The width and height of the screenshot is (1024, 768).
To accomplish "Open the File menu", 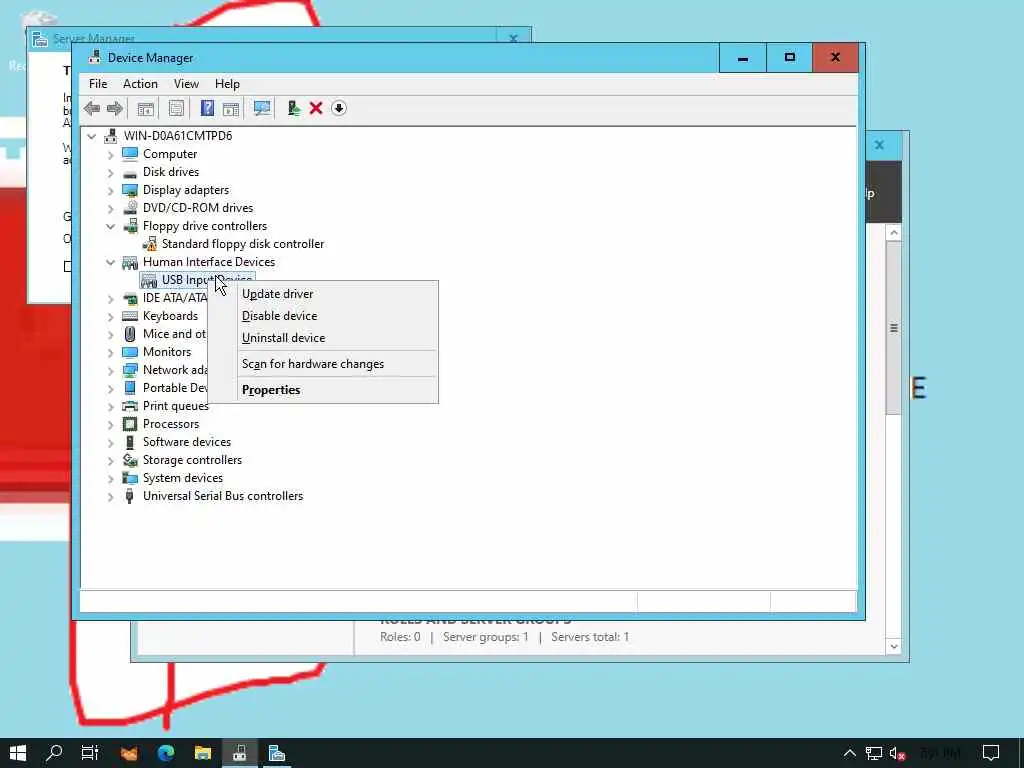I will 98,84.
